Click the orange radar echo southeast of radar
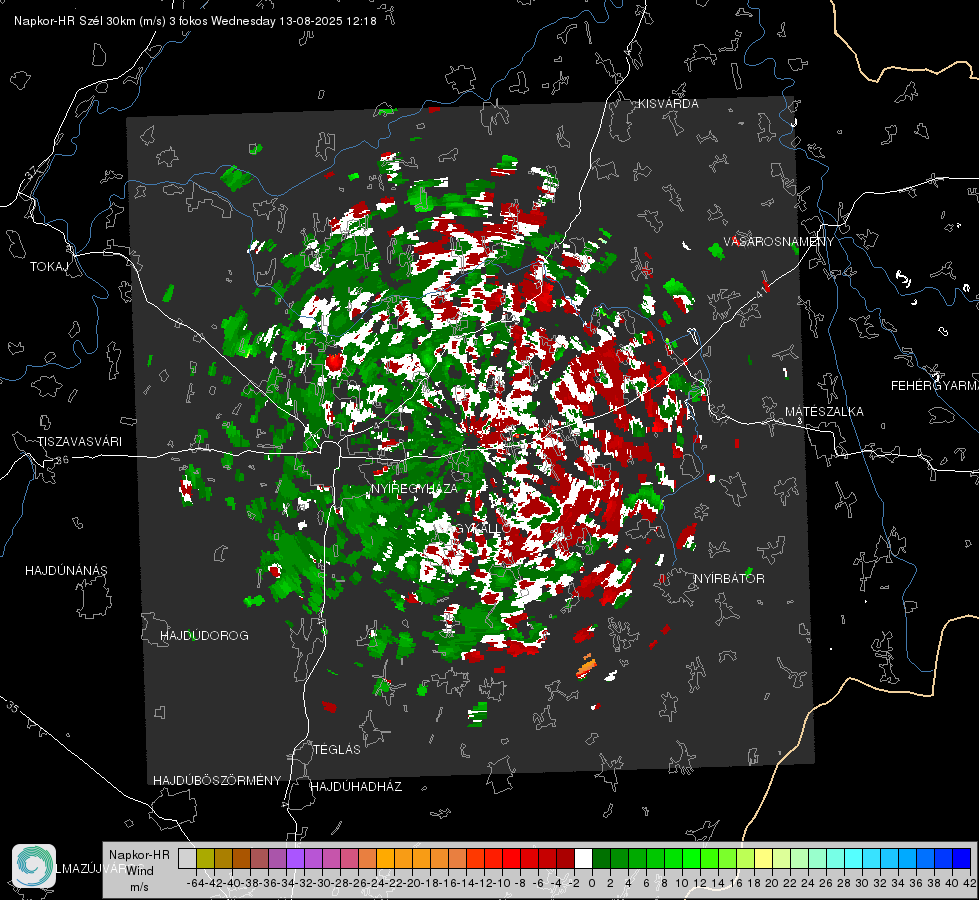Image resolution: width=979 pixels, height=900 pixels. point(586,666)
